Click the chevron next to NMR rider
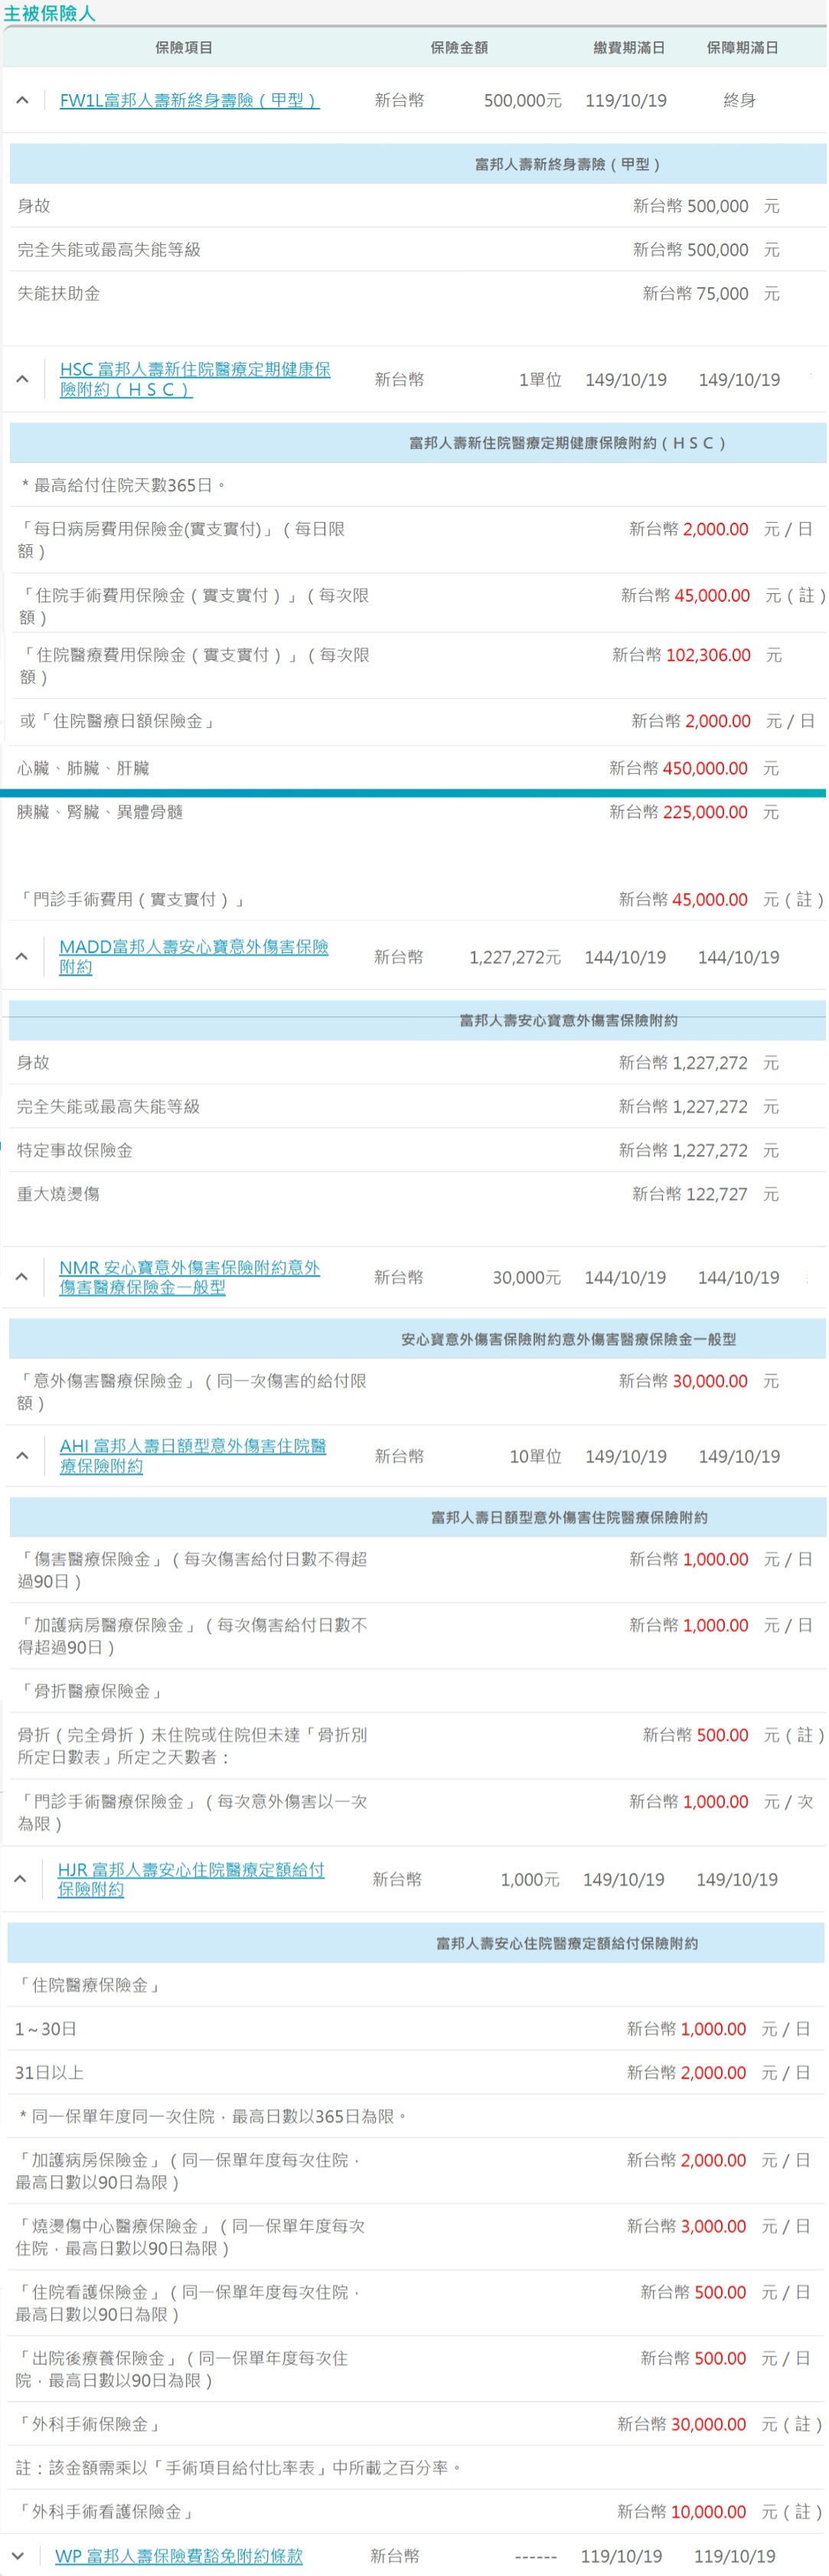Screen dimensions: 829x2576 21,1277
